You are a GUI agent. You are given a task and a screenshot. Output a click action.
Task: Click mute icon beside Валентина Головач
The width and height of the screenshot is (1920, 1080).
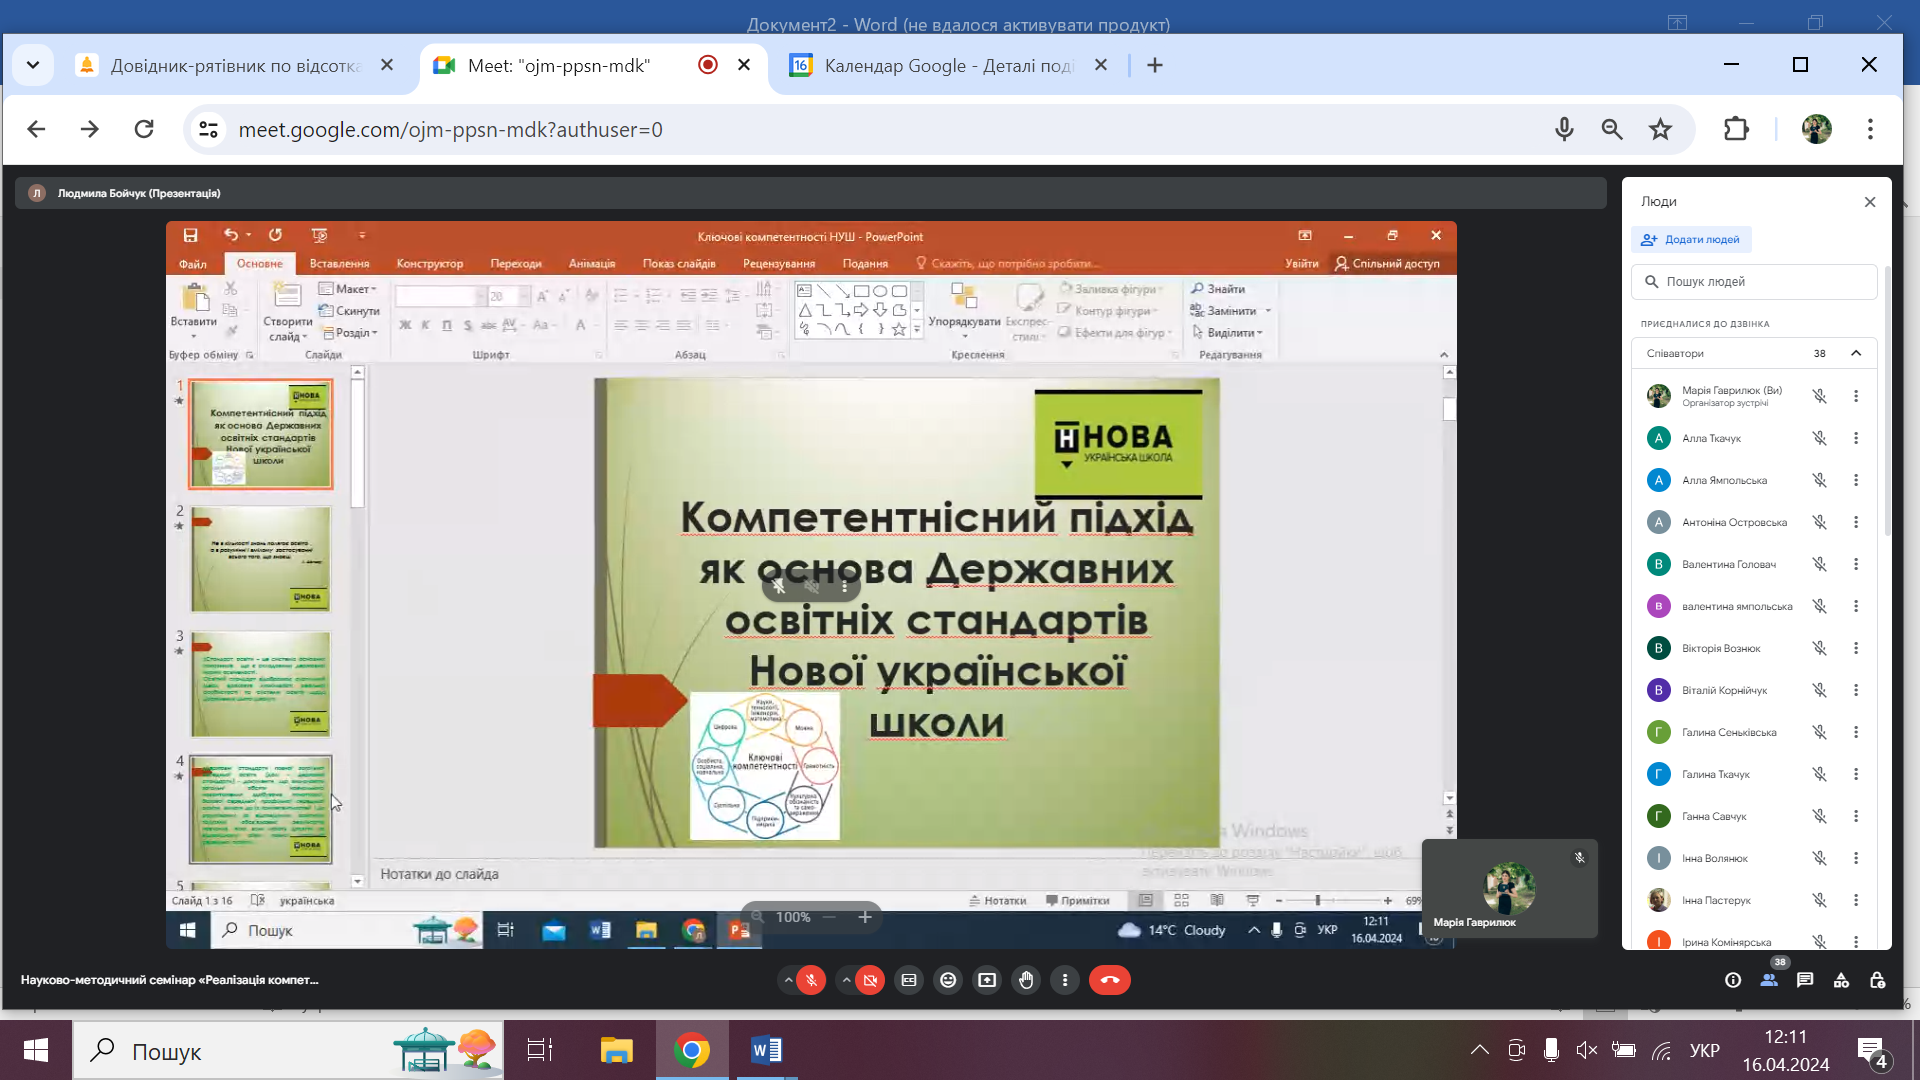coord(1820,564)
